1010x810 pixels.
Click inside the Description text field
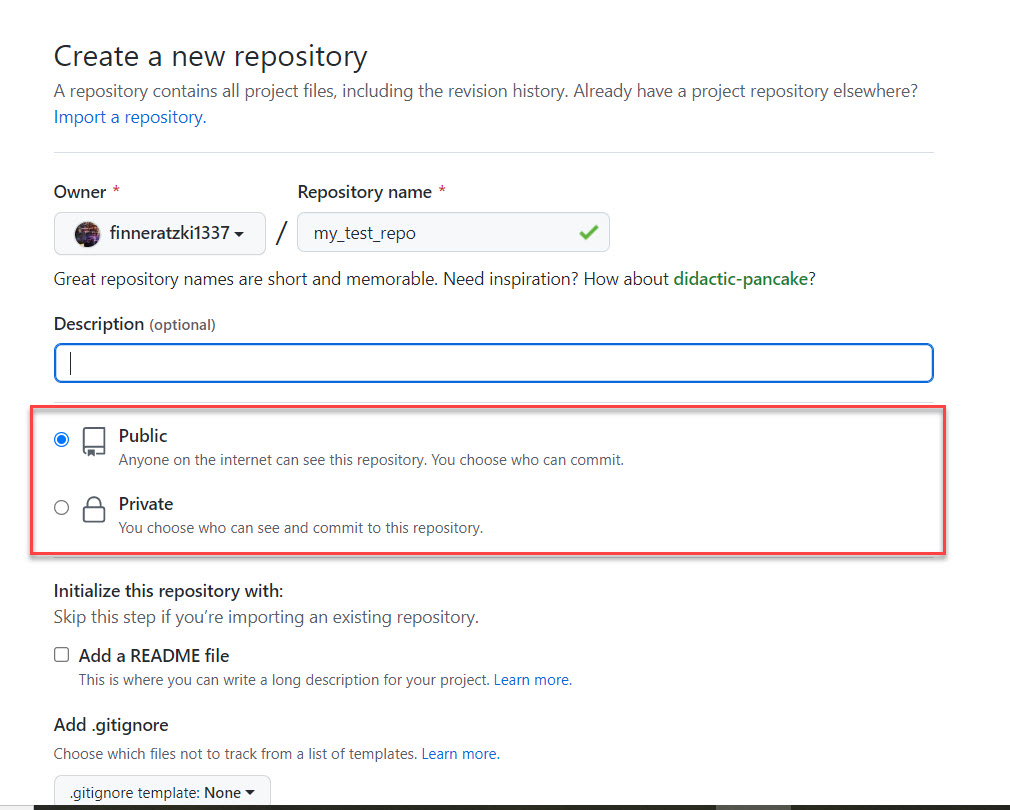[x=493, y=363]
